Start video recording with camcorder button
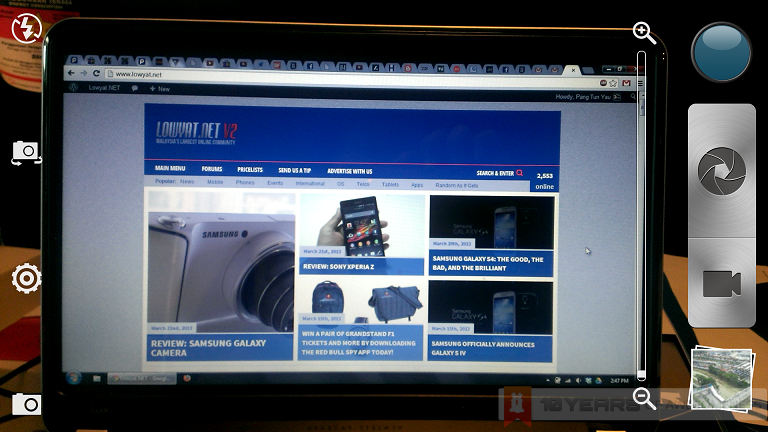The image size is (768, 432). 722,283
